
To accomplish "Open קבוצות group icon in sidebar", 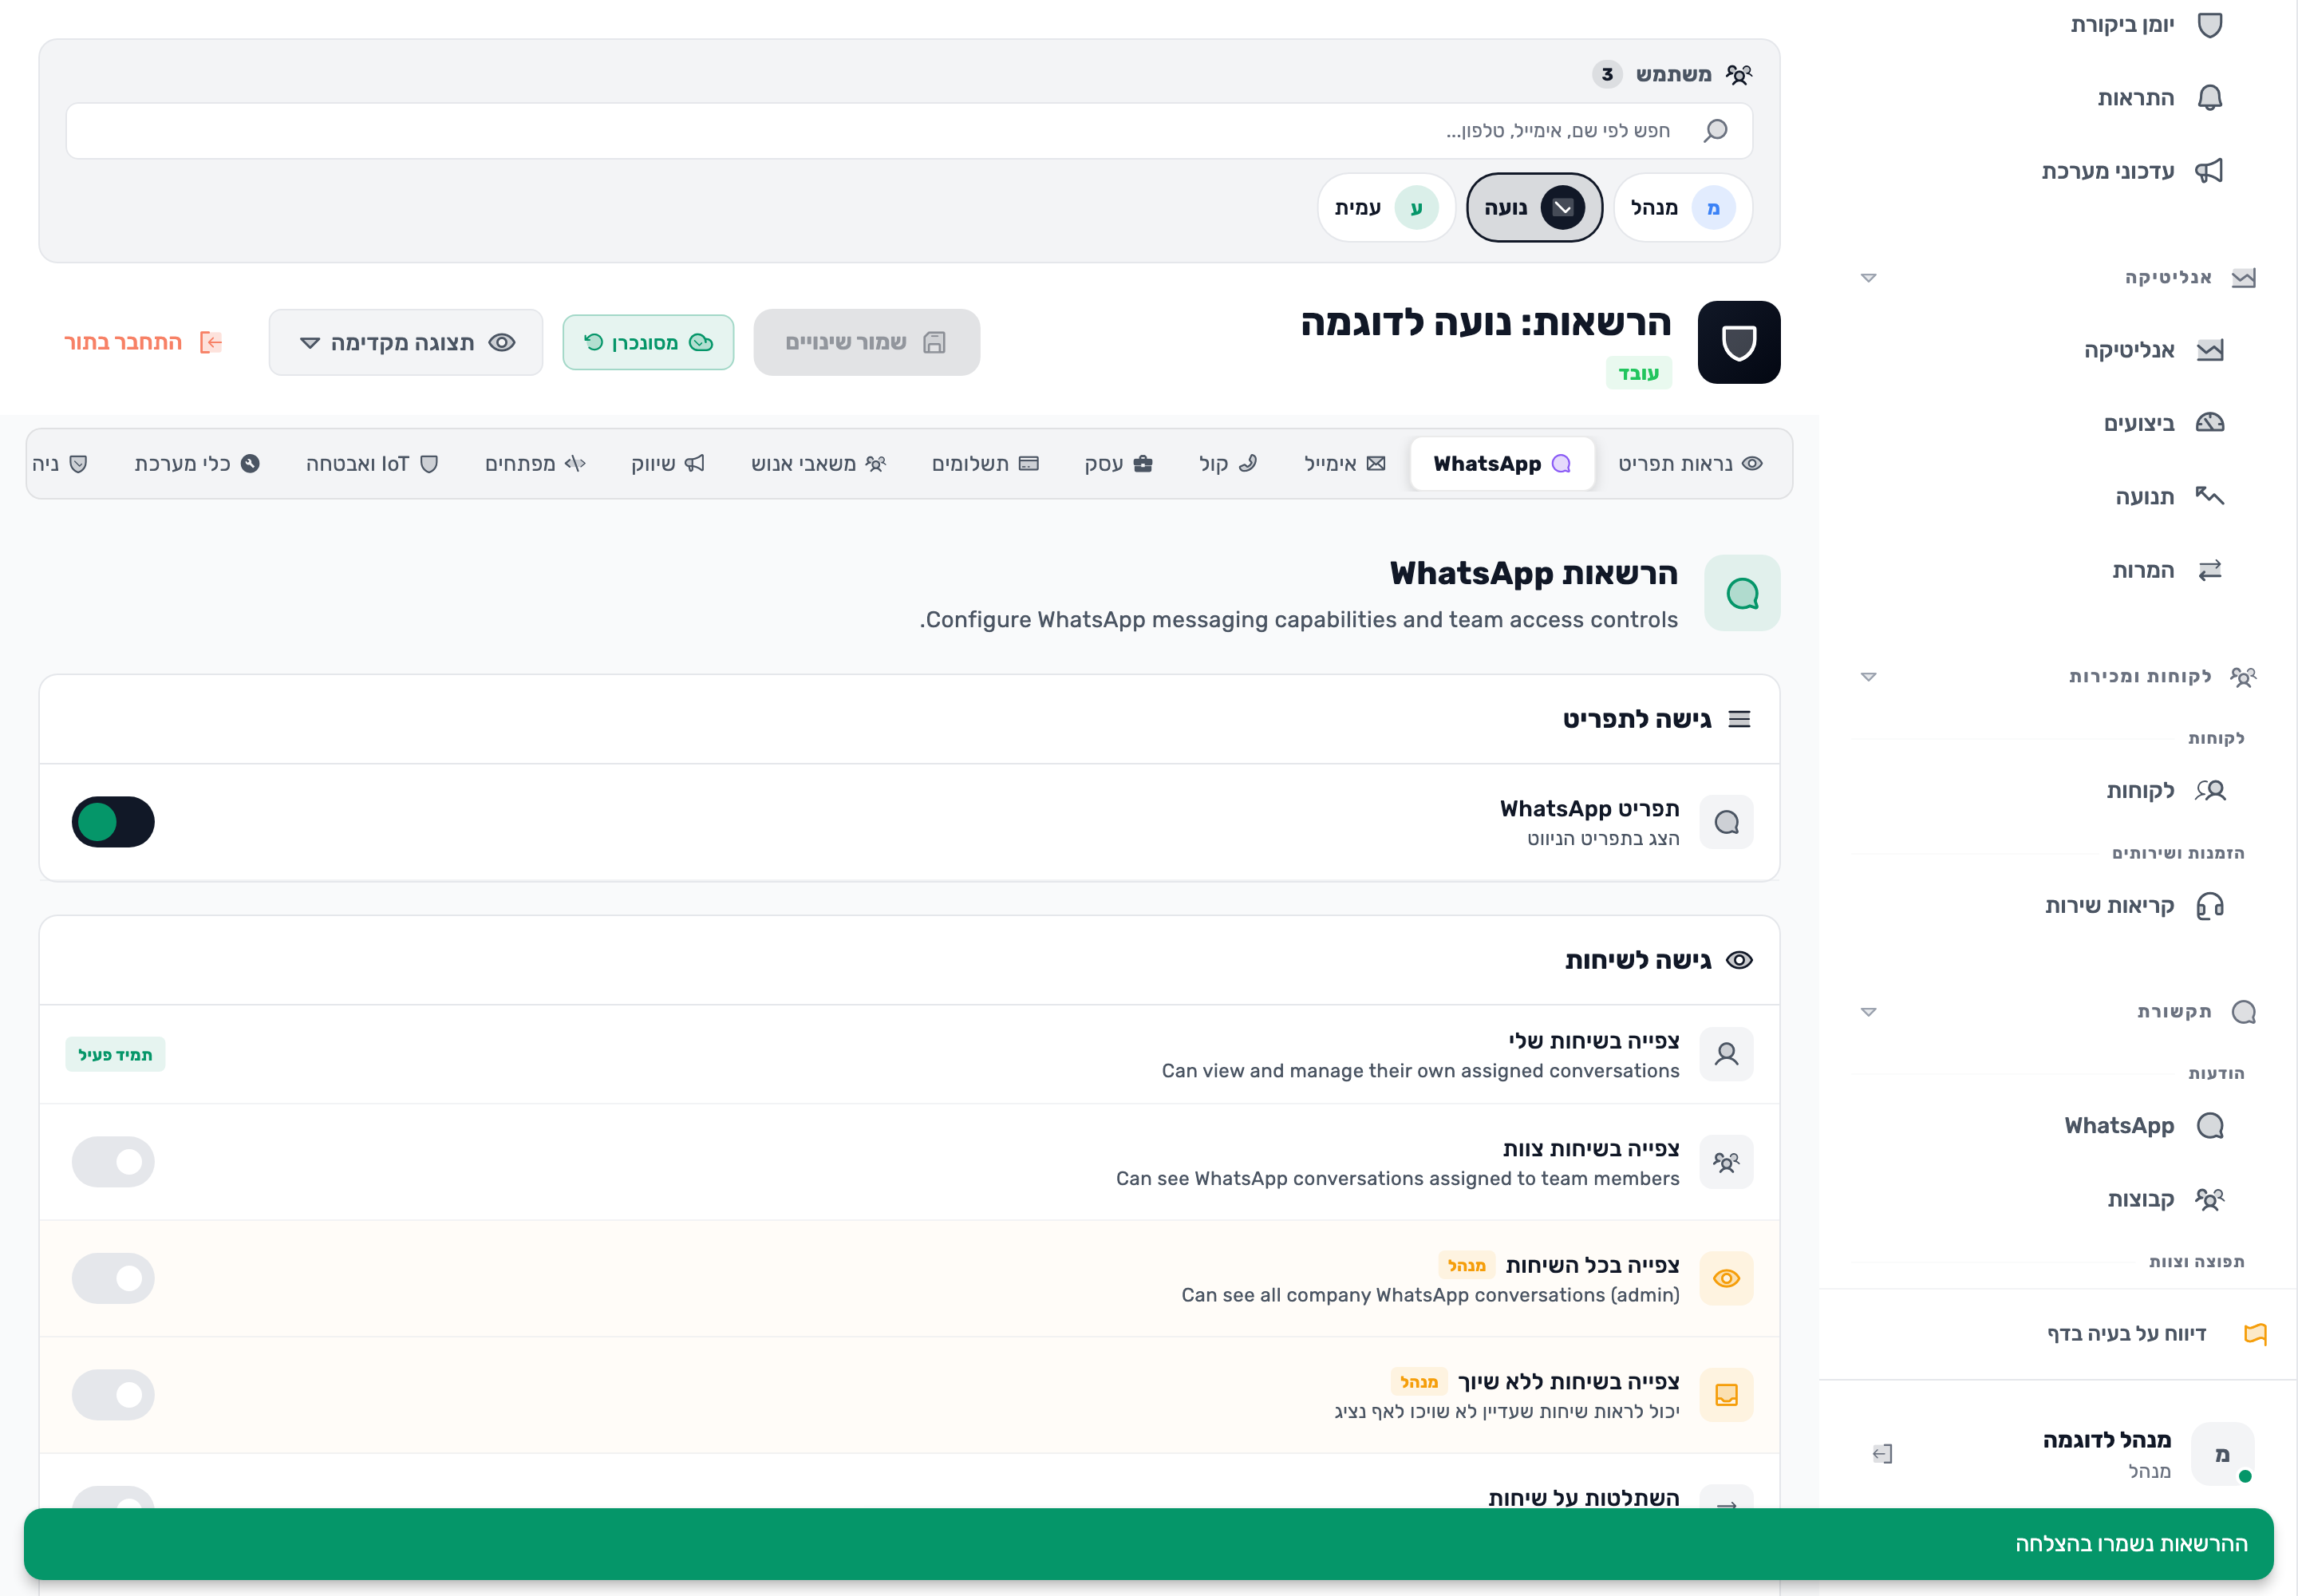I will pos(2209,1199).
